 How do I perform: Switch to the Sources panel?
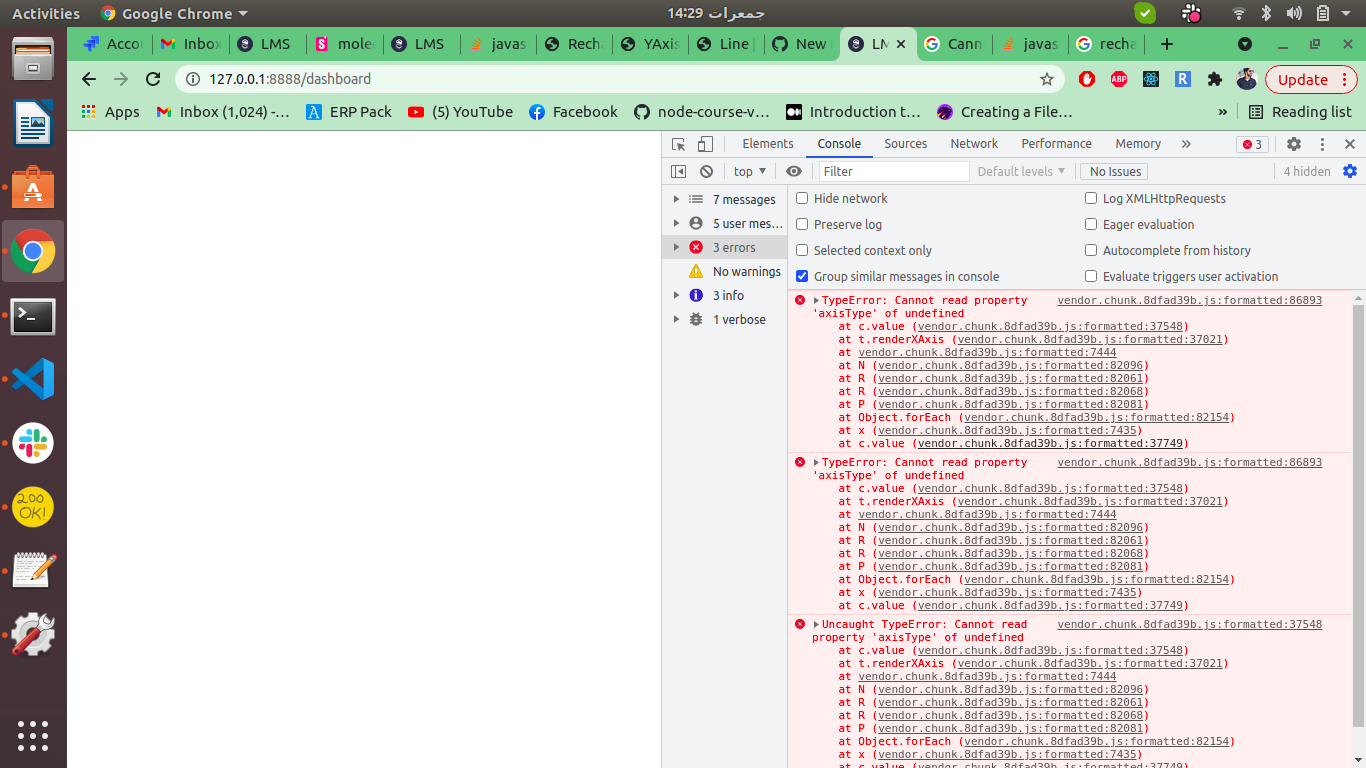pyautogui.click(x=905, y=144)
